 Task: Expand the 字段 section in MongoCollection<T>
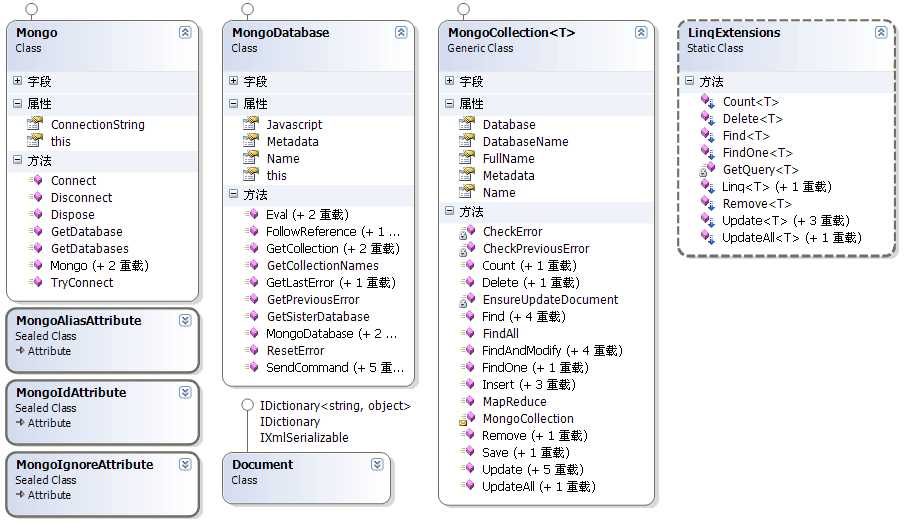click(449, 81)
